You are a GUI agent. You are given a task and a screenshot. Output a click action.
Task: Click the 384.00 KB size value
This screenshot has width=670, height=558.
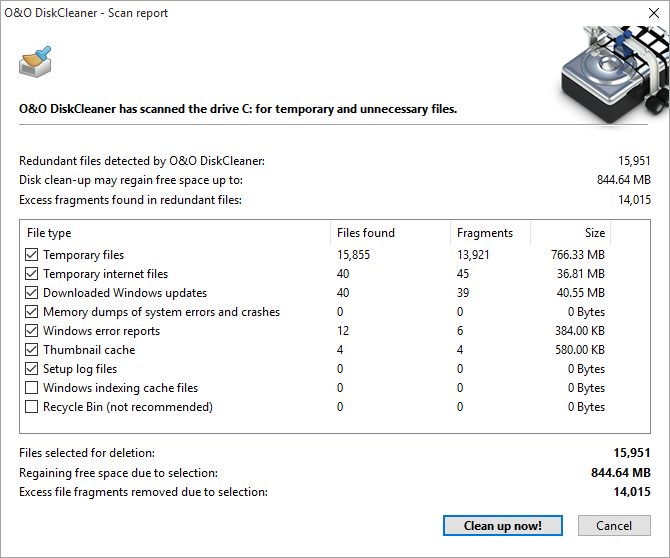(580, 331)
